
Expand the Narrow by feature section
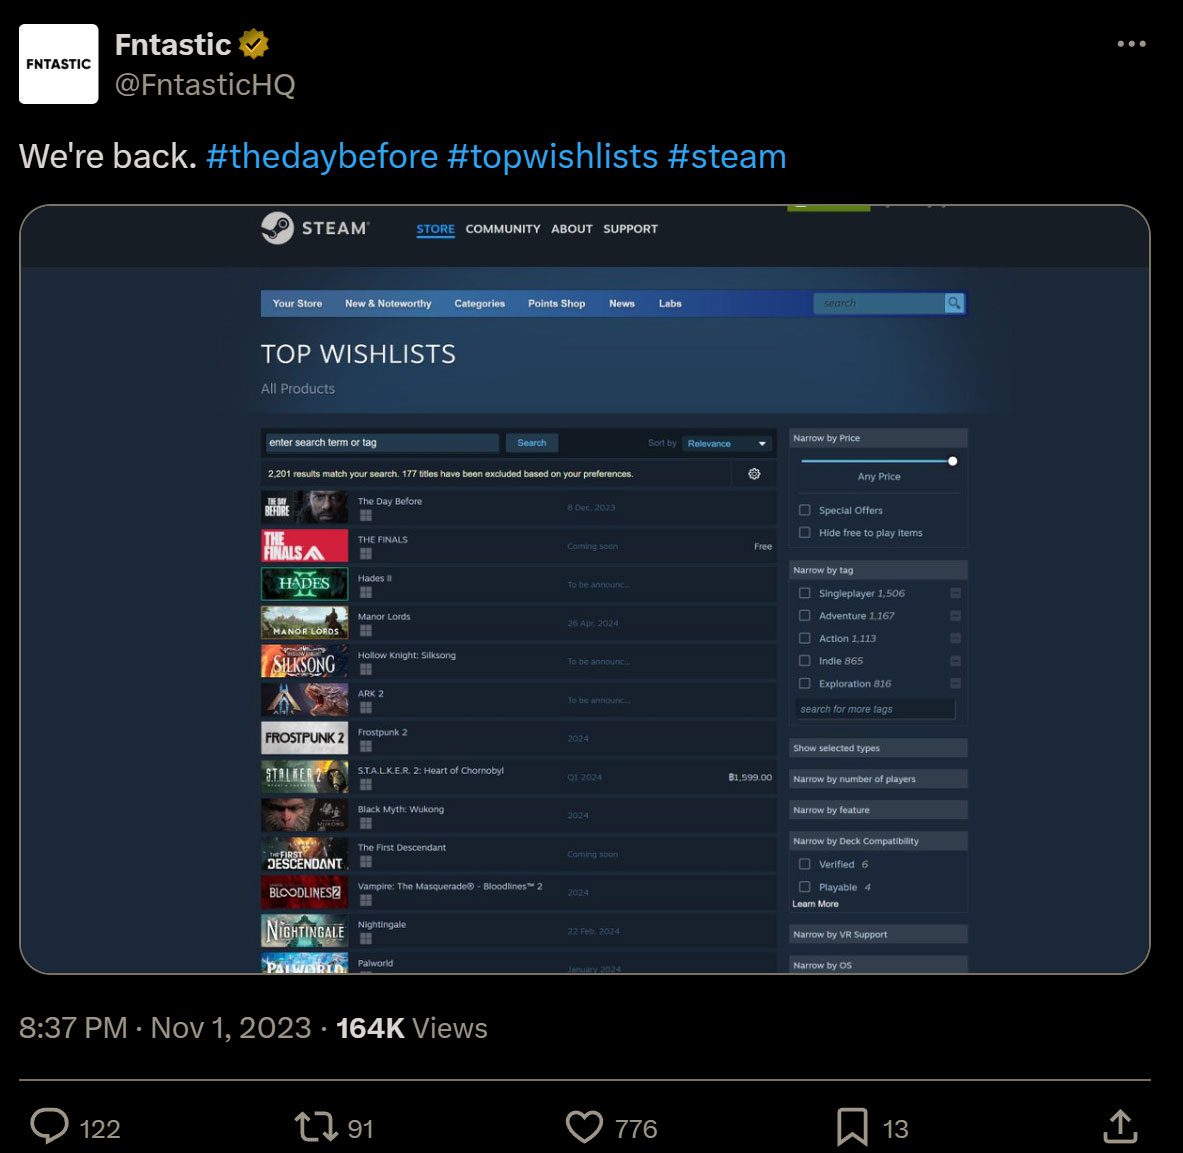pyautogui.click(x=878, y=810)
